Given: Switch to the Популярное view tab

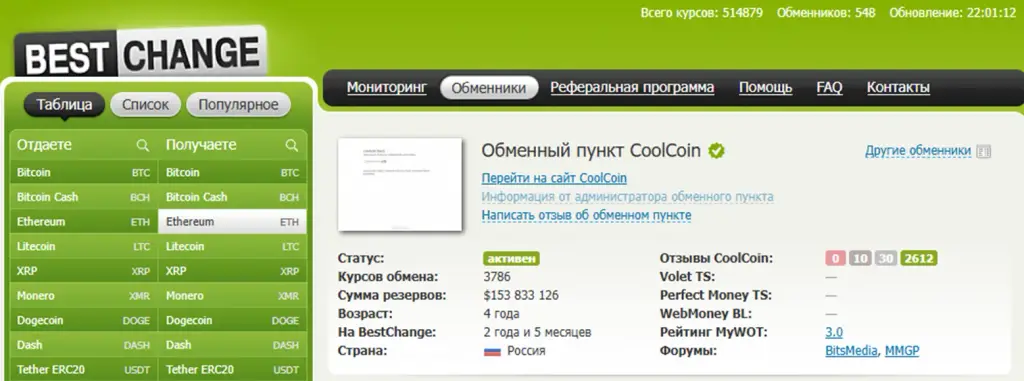Looking at the screenshot, I should click(238, 105).
